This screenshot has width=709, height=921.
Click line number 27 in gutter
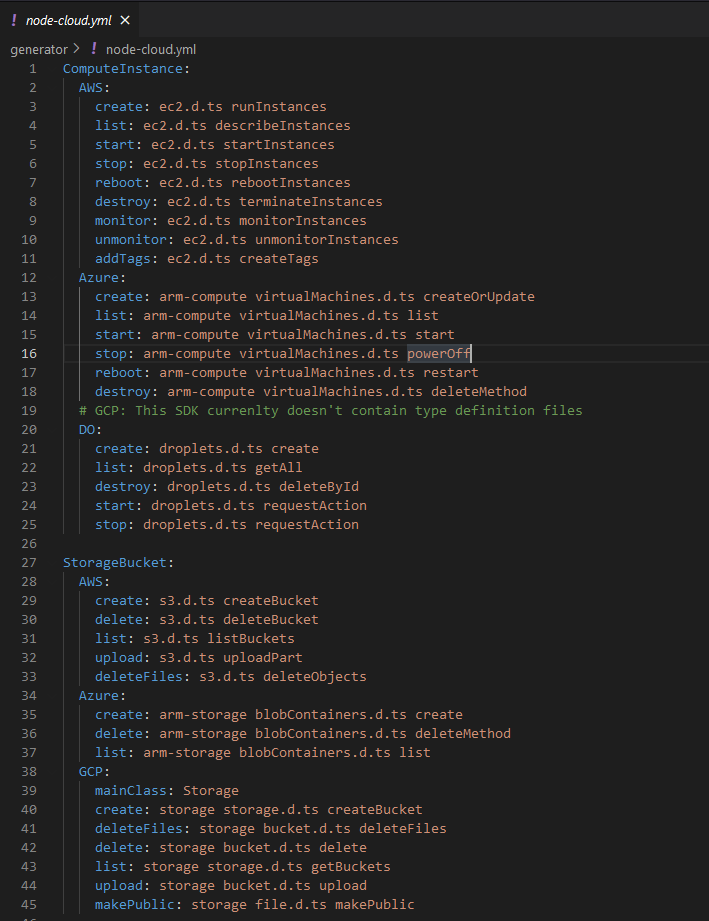[x=29, y=563]
